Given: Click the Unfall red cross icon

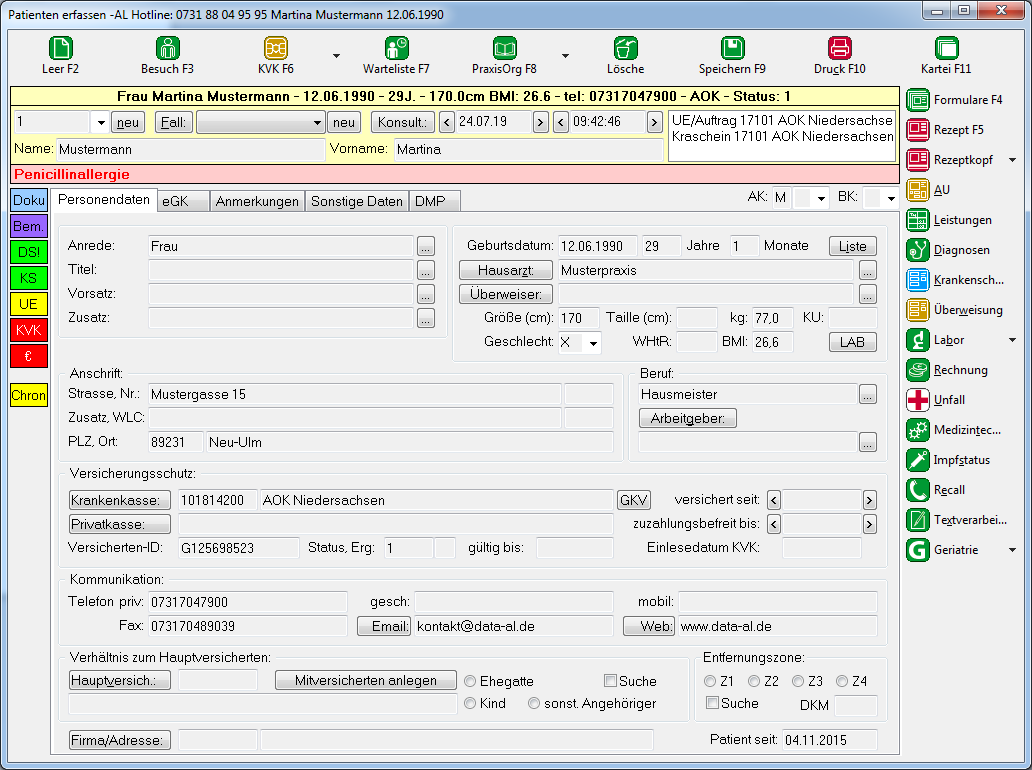Looking at the screenshot, I should pyautogui.click(x=917, y=400).
